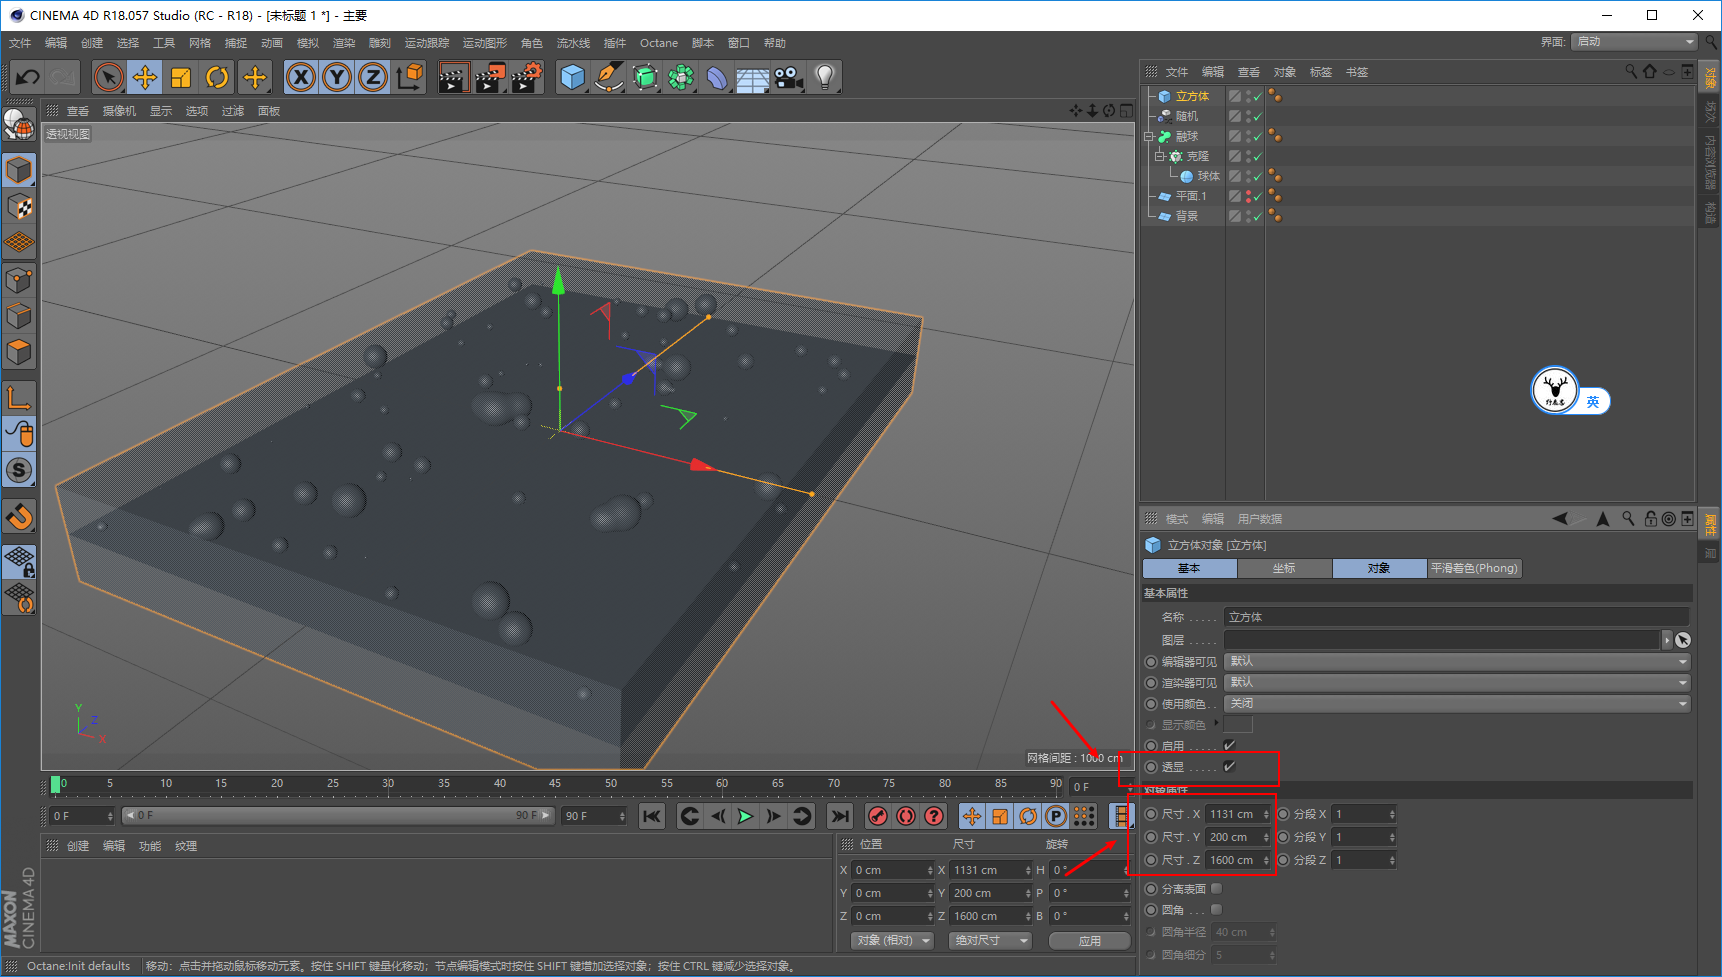Viewport: 1722px width, 977px height.
Task: Open 使用颜色 dropdown
Action: coord(1457,703)
